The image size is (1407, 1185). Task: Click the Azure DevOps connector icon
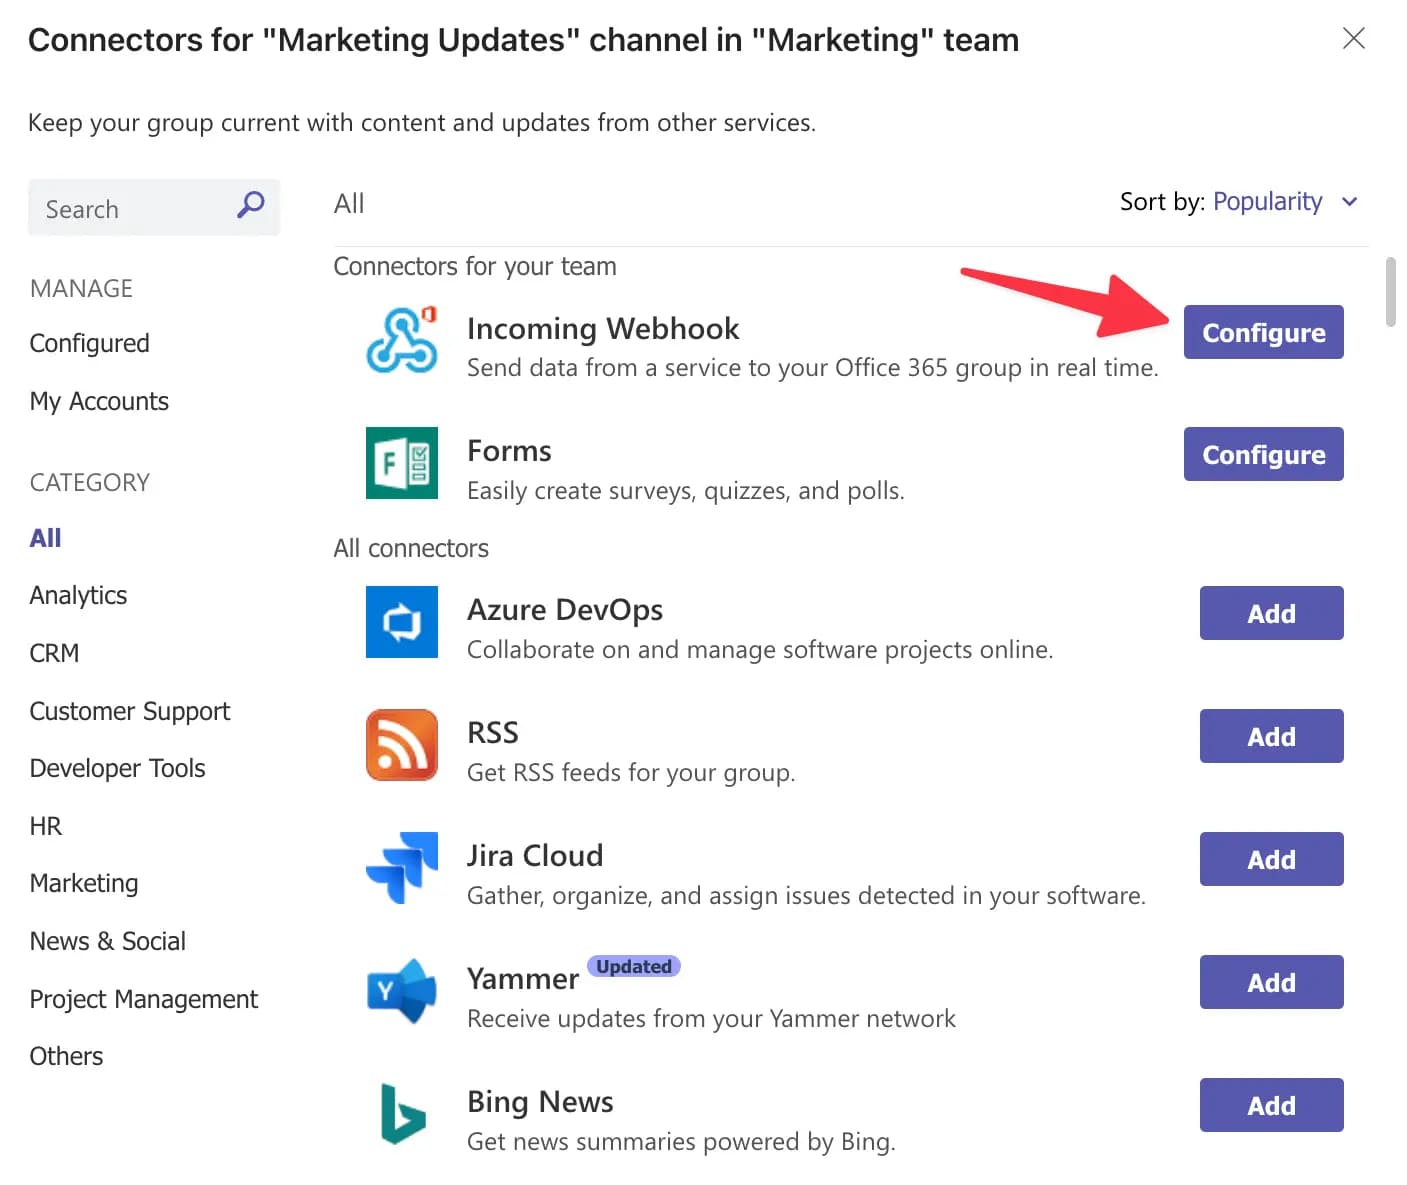point(401,622)
